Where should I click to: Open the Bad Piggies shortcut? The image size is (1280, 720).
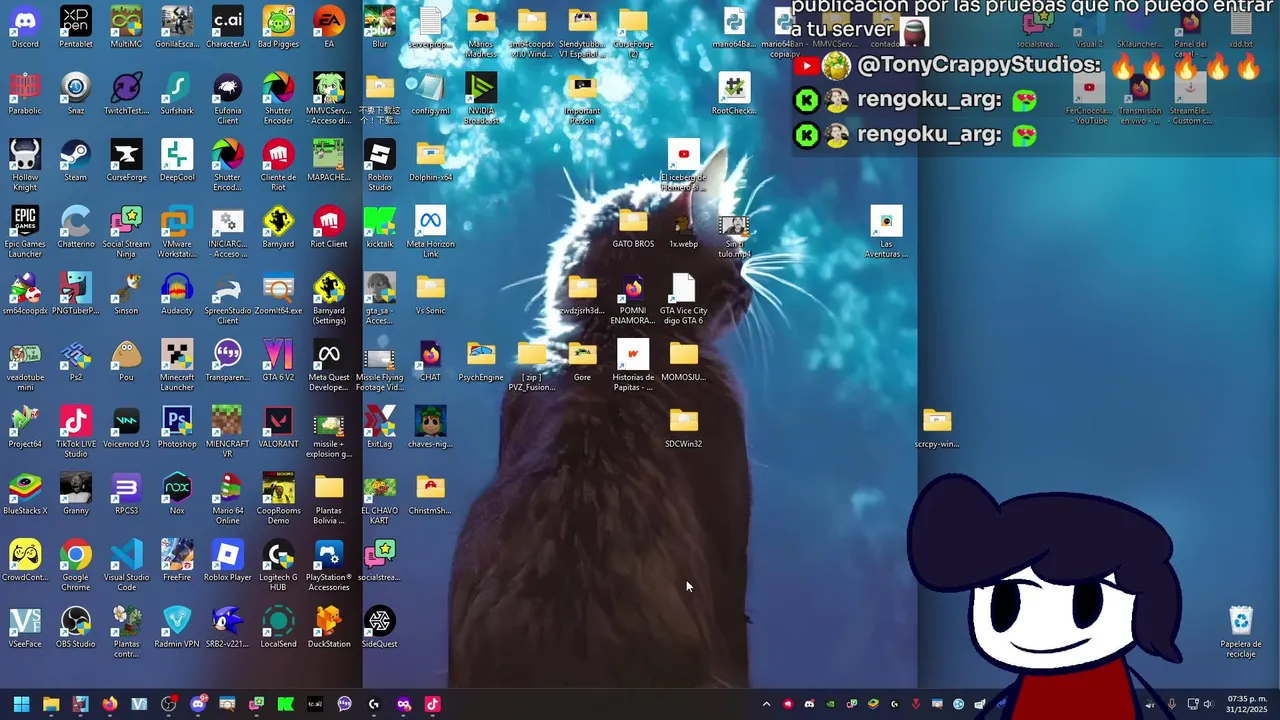tap(278, 27)
